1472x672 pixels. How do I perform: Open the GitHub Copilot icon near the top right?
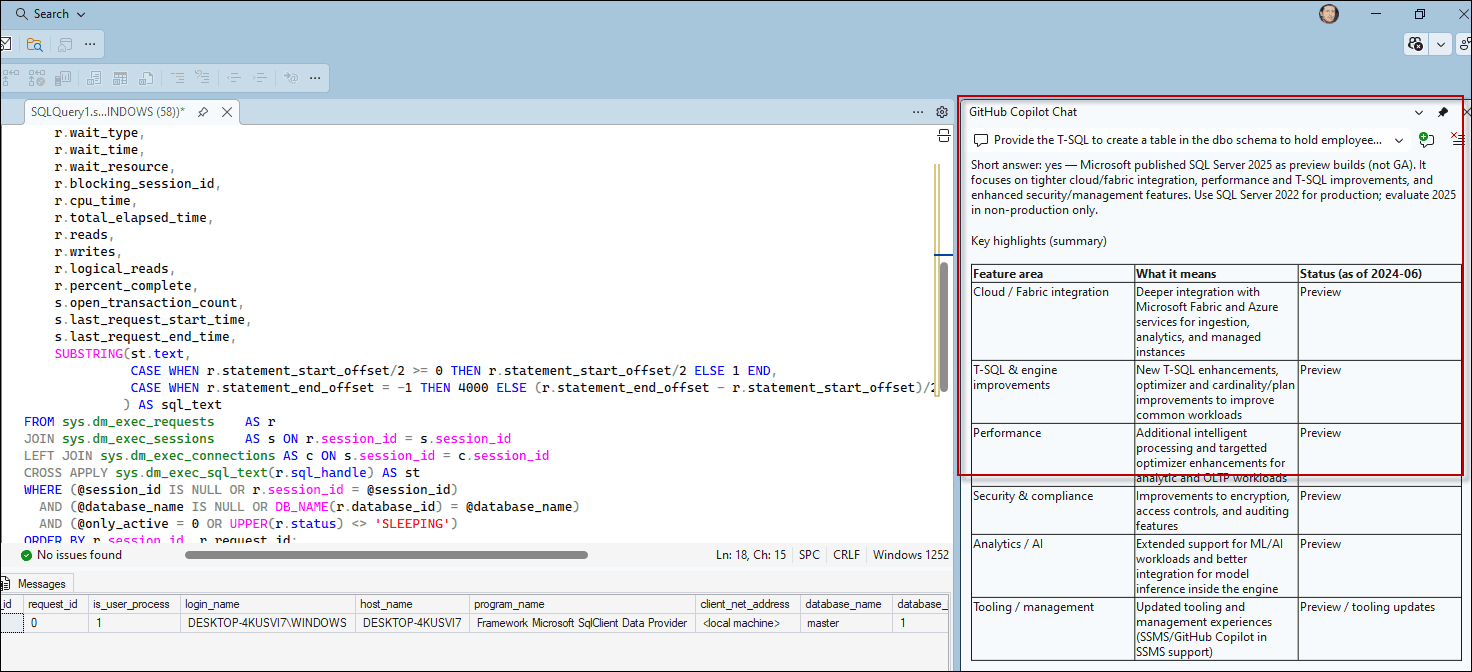coord(1415,44)
